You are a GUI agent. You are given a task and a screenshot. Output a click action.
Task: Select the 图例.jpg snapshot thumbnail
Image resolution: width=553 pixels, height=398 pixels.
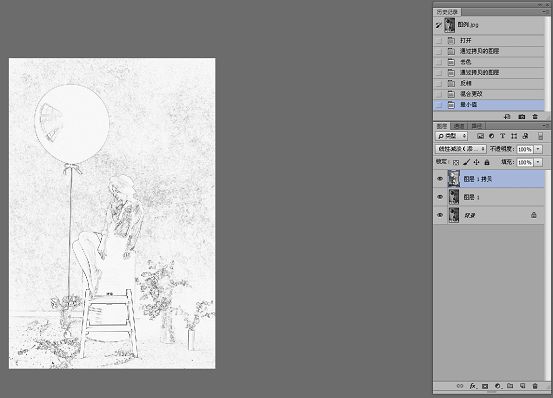(449, 25)
